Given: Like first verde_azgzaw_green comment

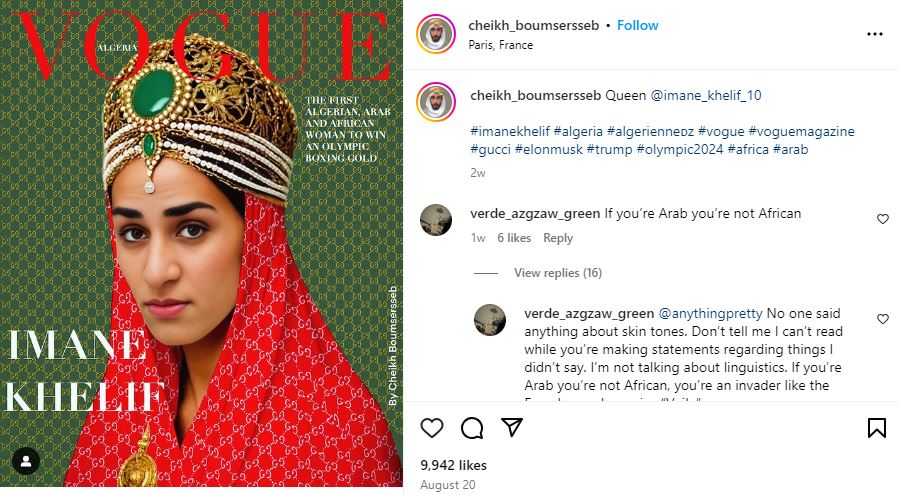Looking at the screenshot, I should pos(882,219).
